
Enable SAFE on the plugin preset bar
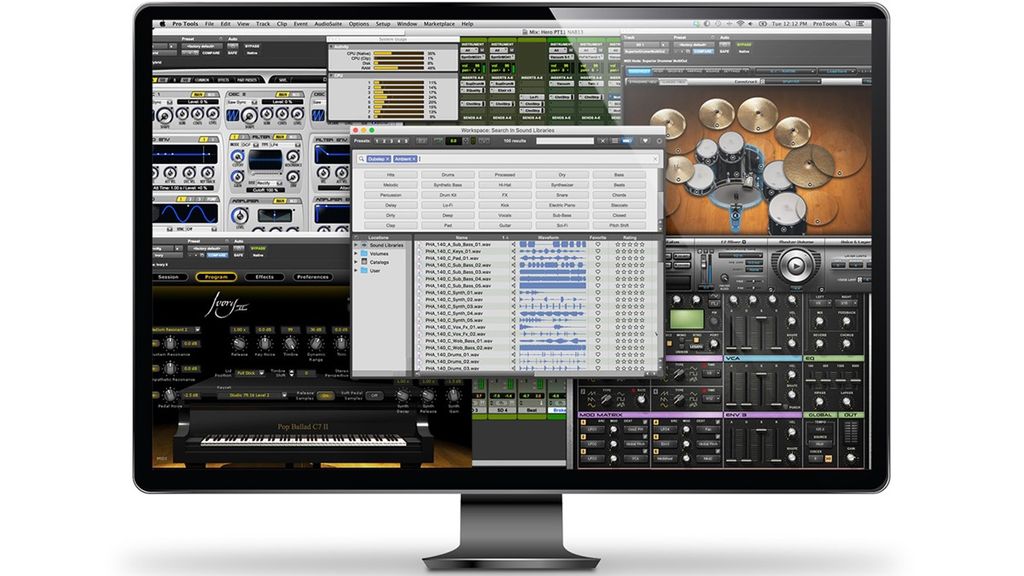click(x=232, y=52)
